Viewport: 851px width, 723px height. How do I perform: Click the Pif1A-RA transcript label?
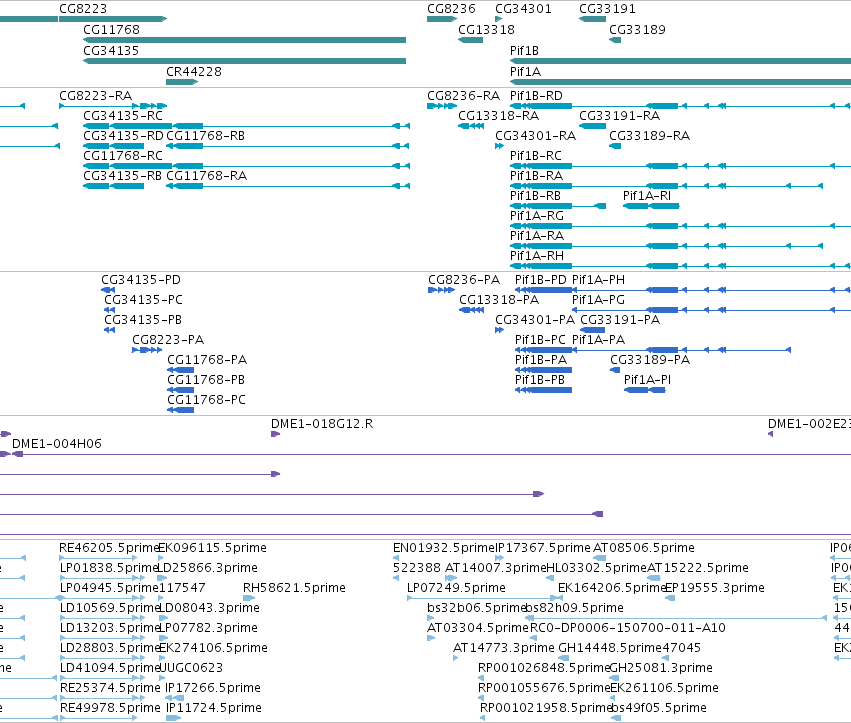[x=537, y=236]
